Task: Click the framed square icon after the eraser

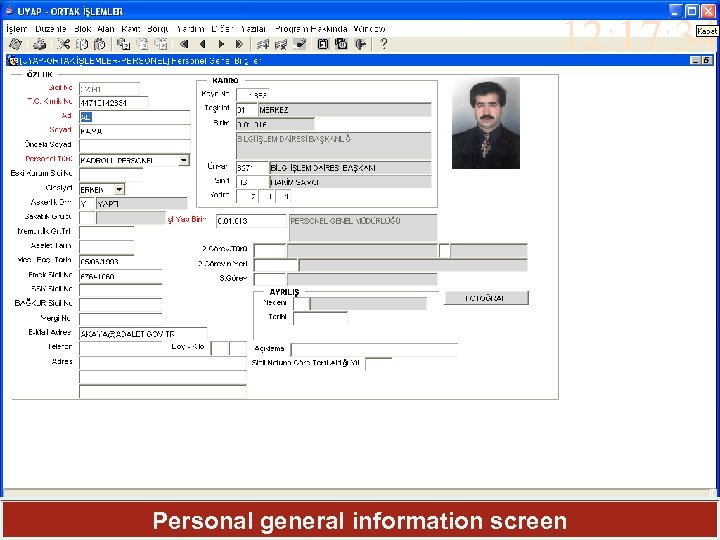Action: click(323, 44)
